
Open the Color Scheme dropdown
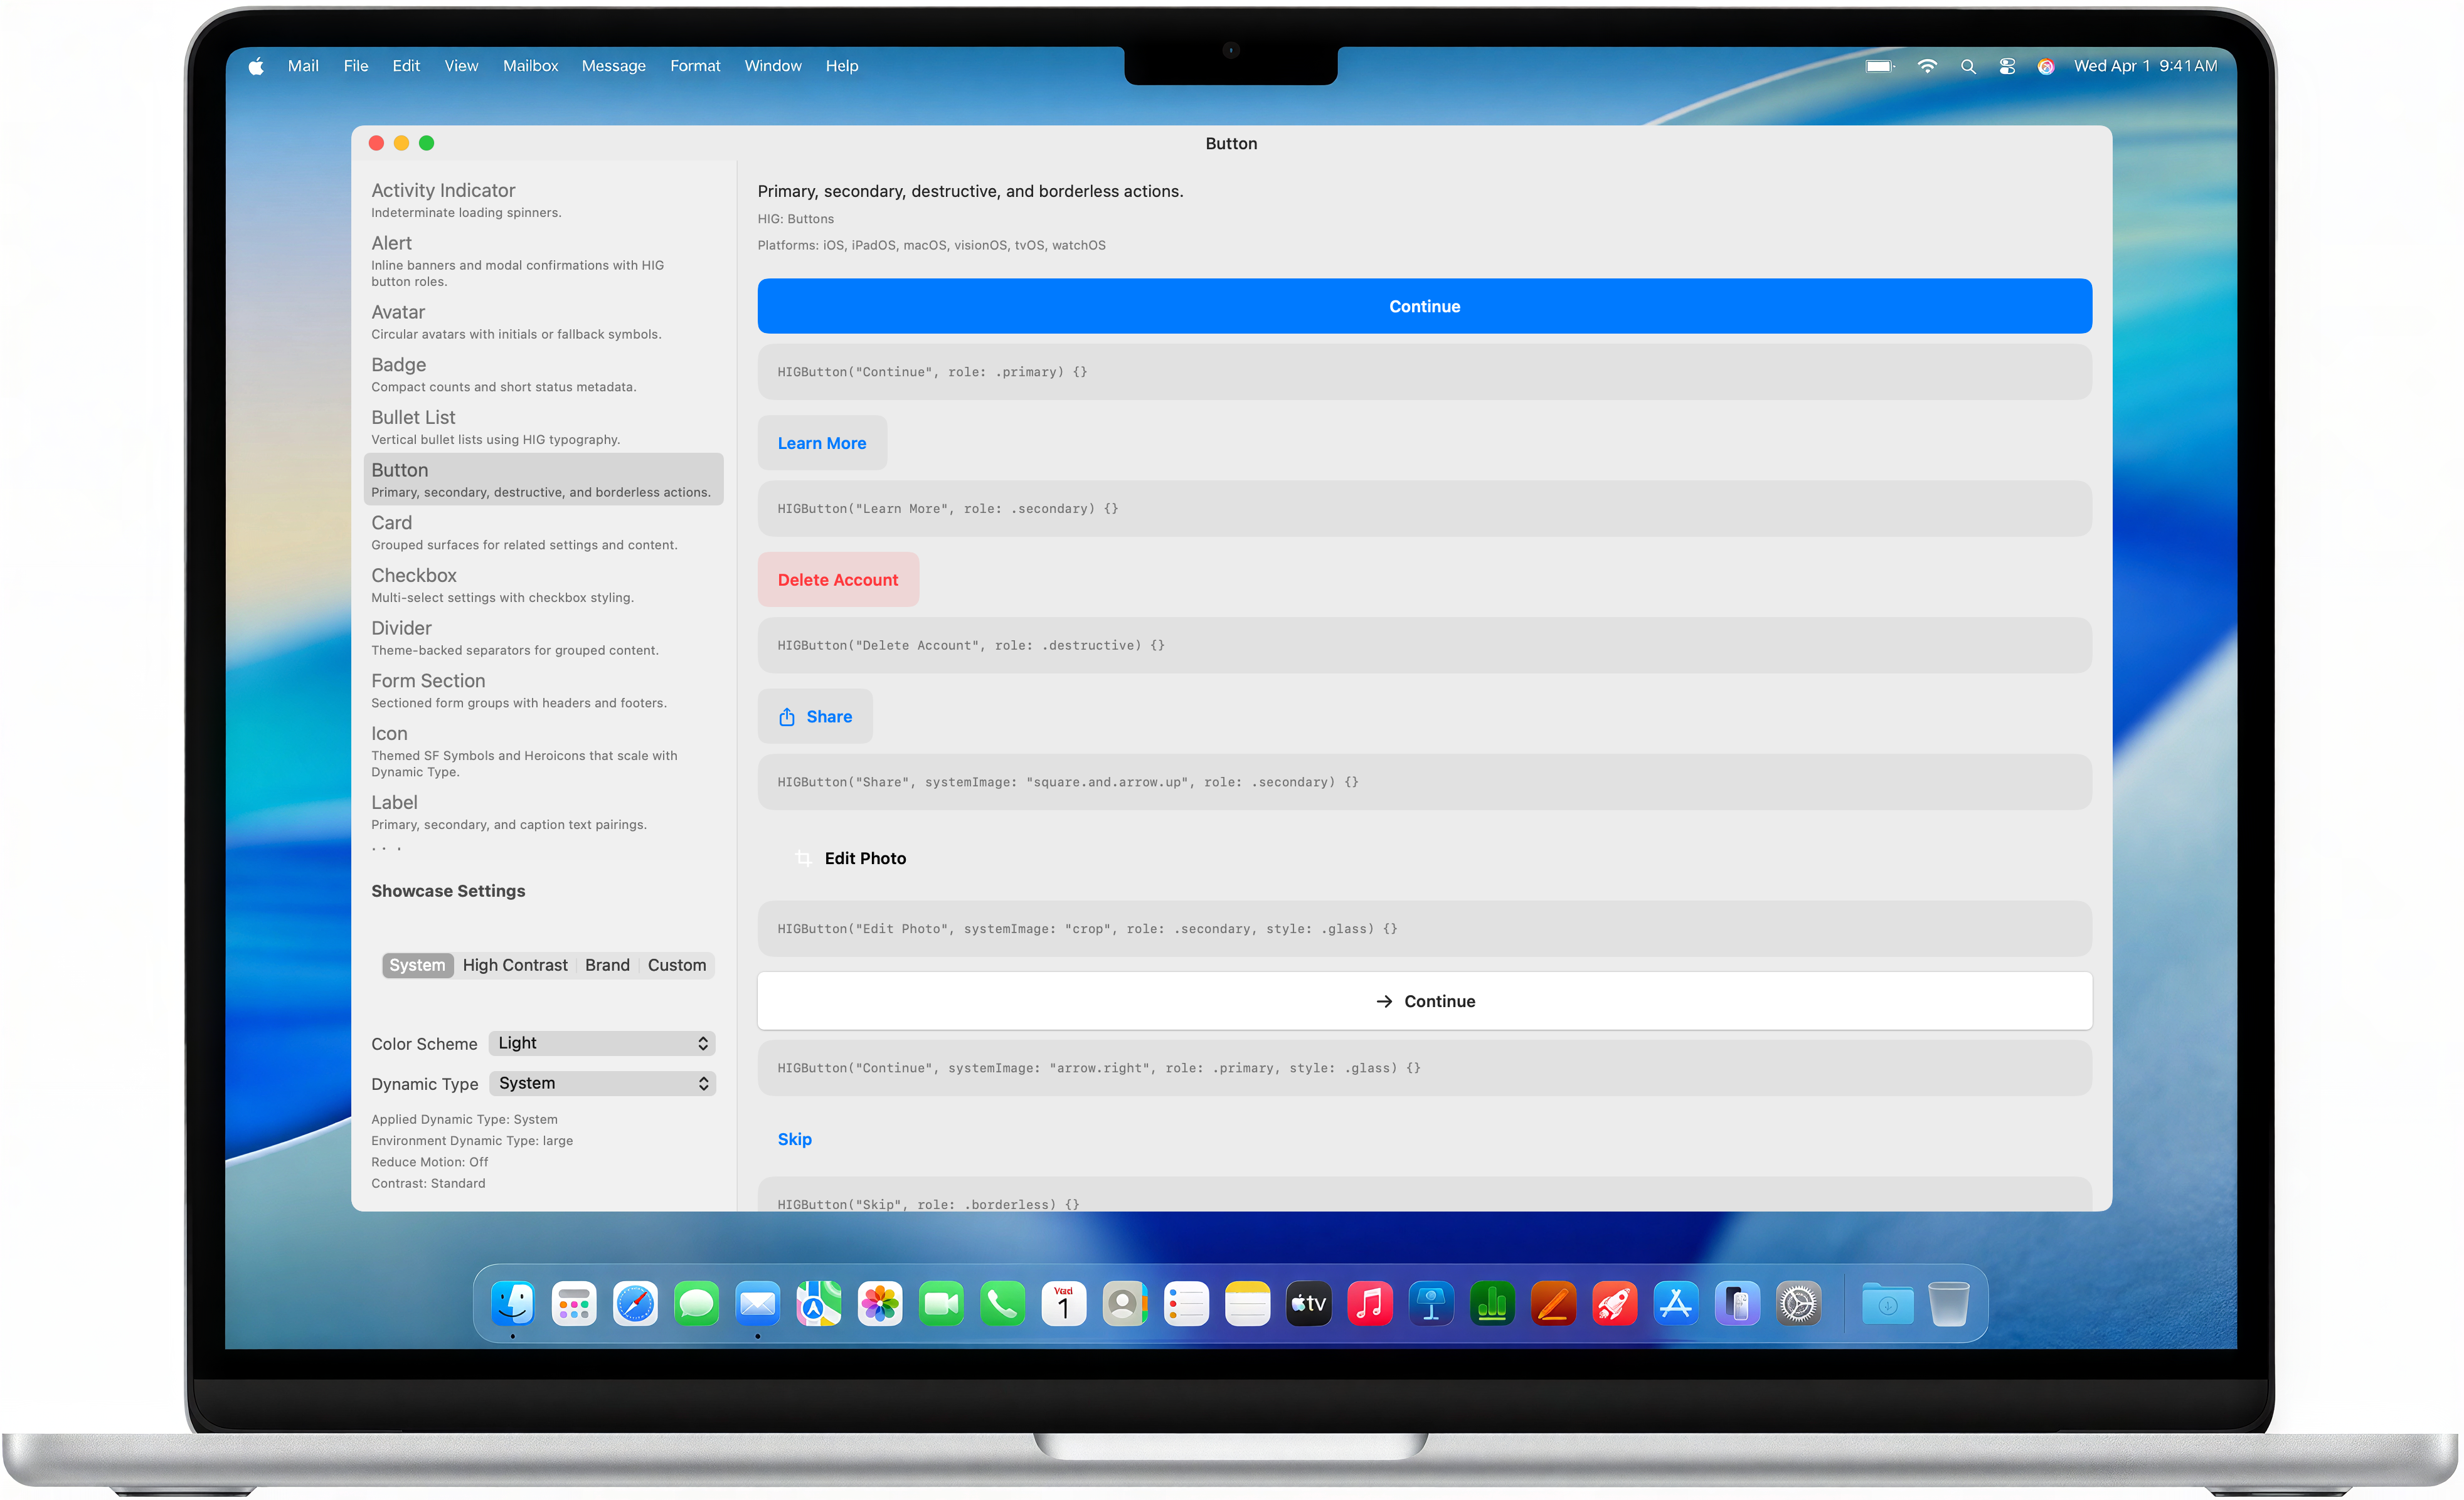coord(602,1043)
